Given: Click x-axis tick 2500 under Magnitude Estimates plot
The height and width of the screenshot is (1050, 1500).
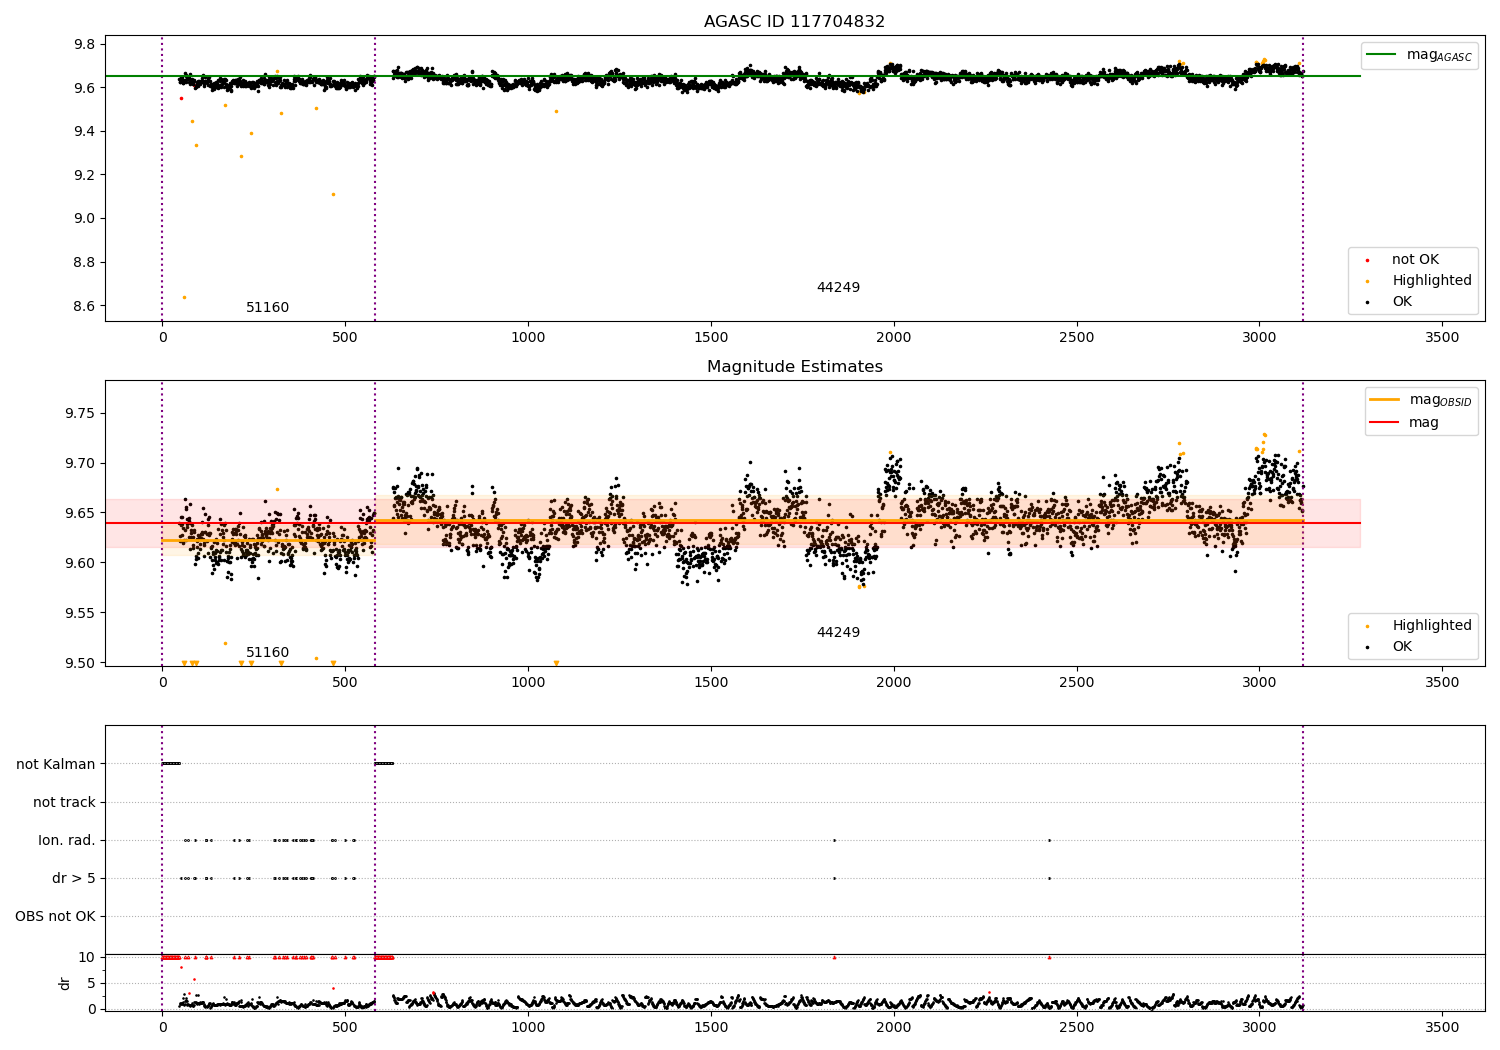Looking at the screenshot, I should 1076,684.
